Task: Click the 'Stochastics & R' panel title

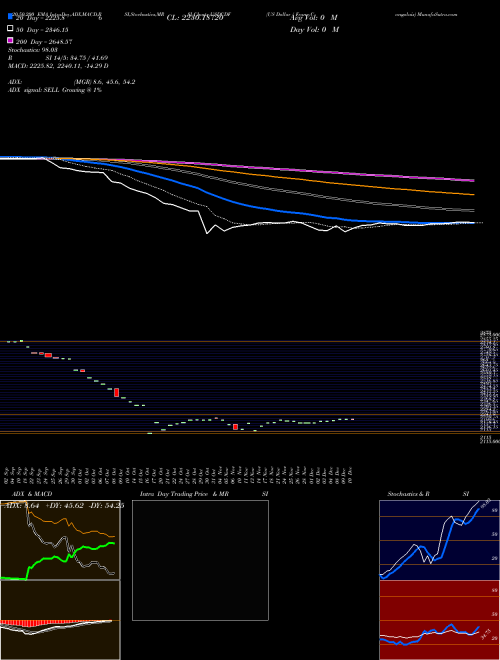Action: 409,494
